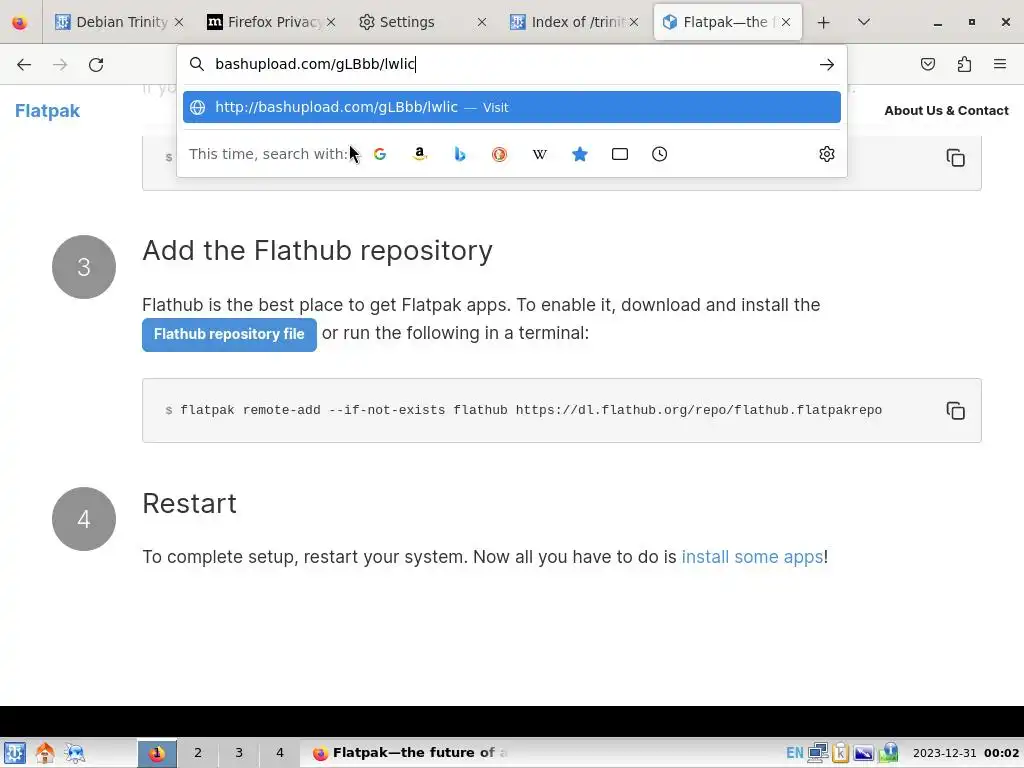The image size is (1024, 768).
Task: Open About Us & Contact link
Action: [x=946, y=110]
